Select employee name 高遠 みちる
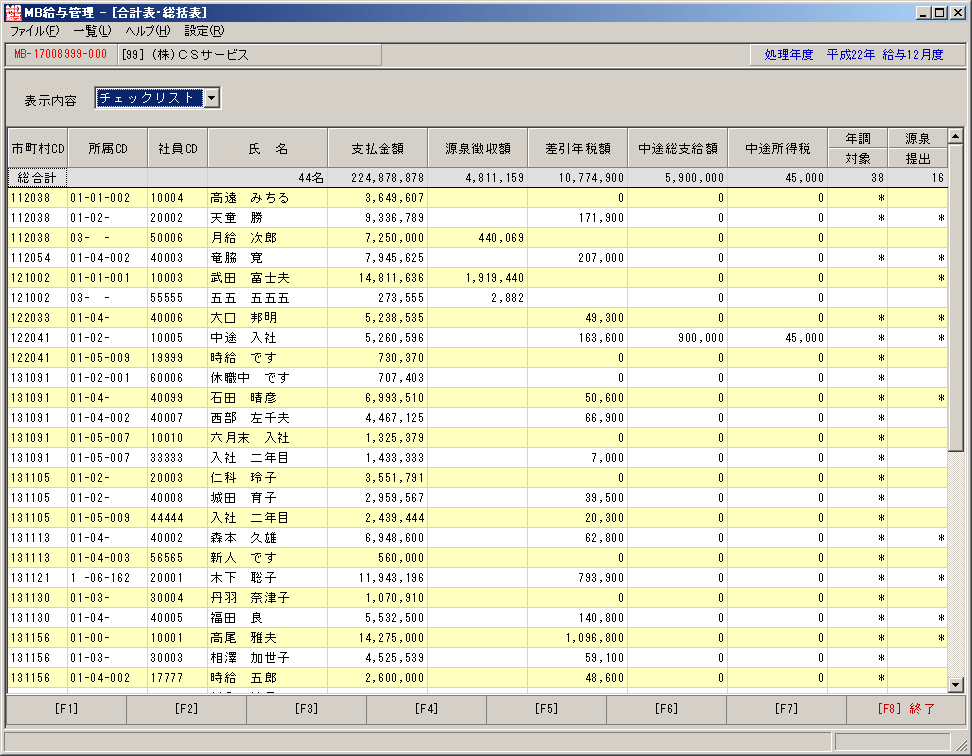Image resolution: width=972 pixels, height=756 pixels. [250, 198]
